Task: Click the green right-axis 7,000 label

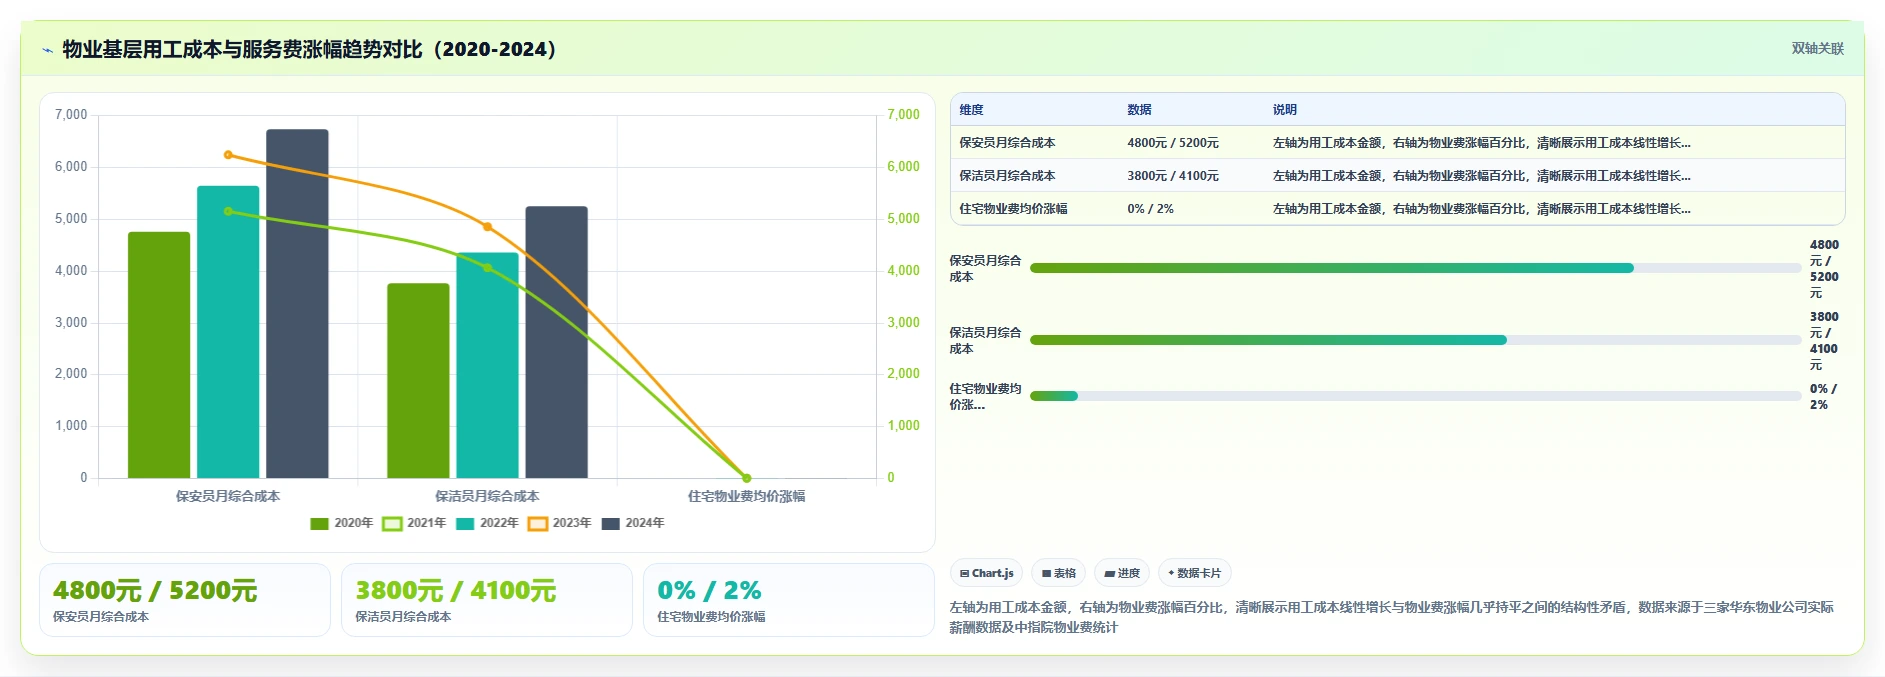Action: click(x=903, y=115)
